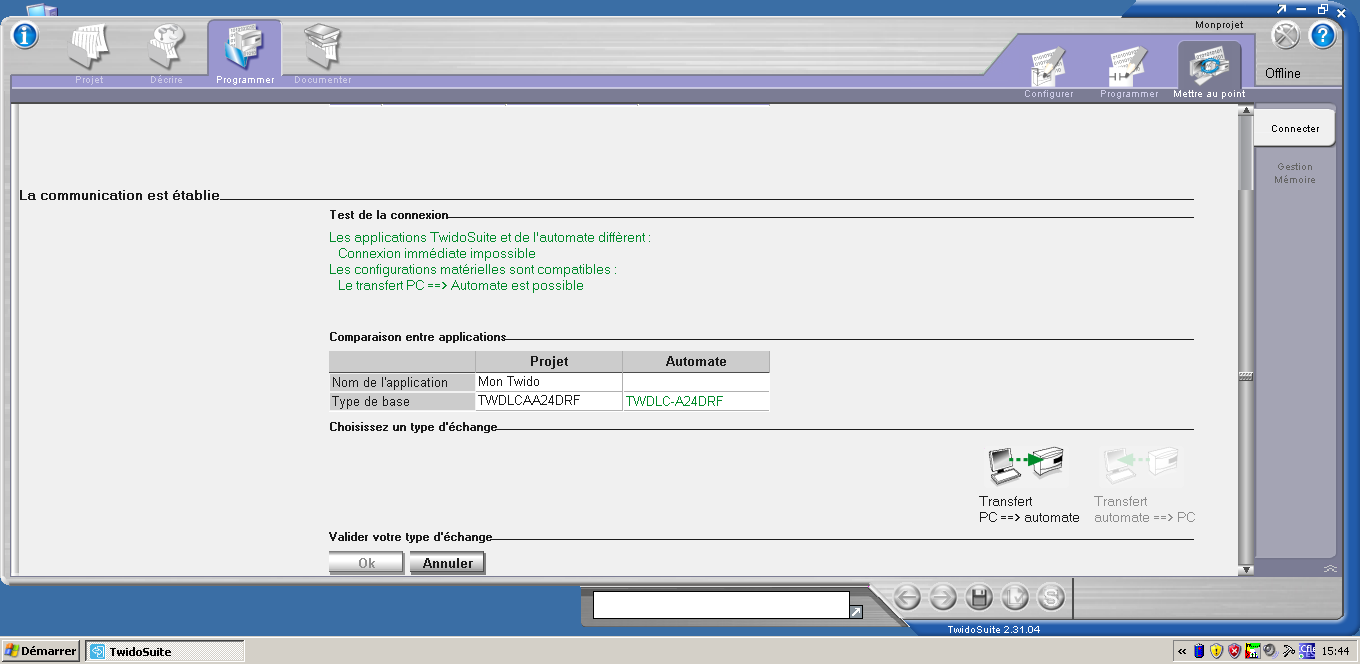Open the preferences tools icon
This screenshot has width=1360, height=664.
(x=1285, y=36)
